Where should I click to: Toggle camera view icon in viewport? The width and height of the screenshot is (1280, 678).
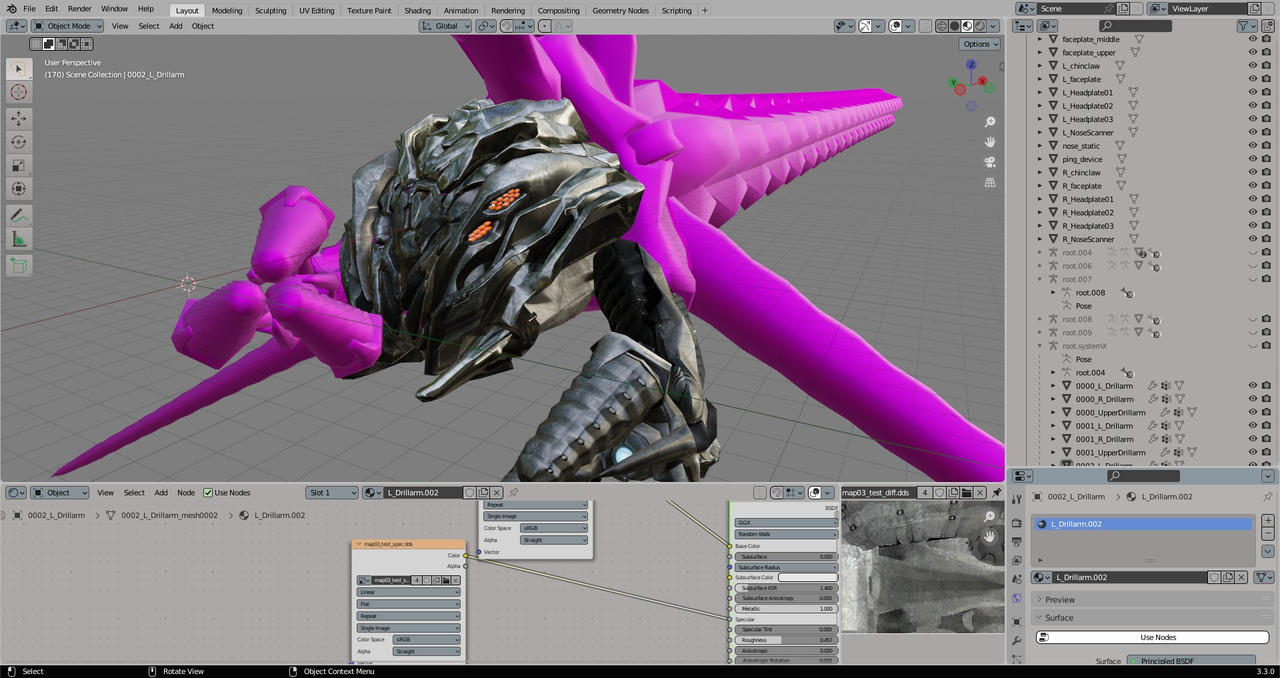[990, 162]
